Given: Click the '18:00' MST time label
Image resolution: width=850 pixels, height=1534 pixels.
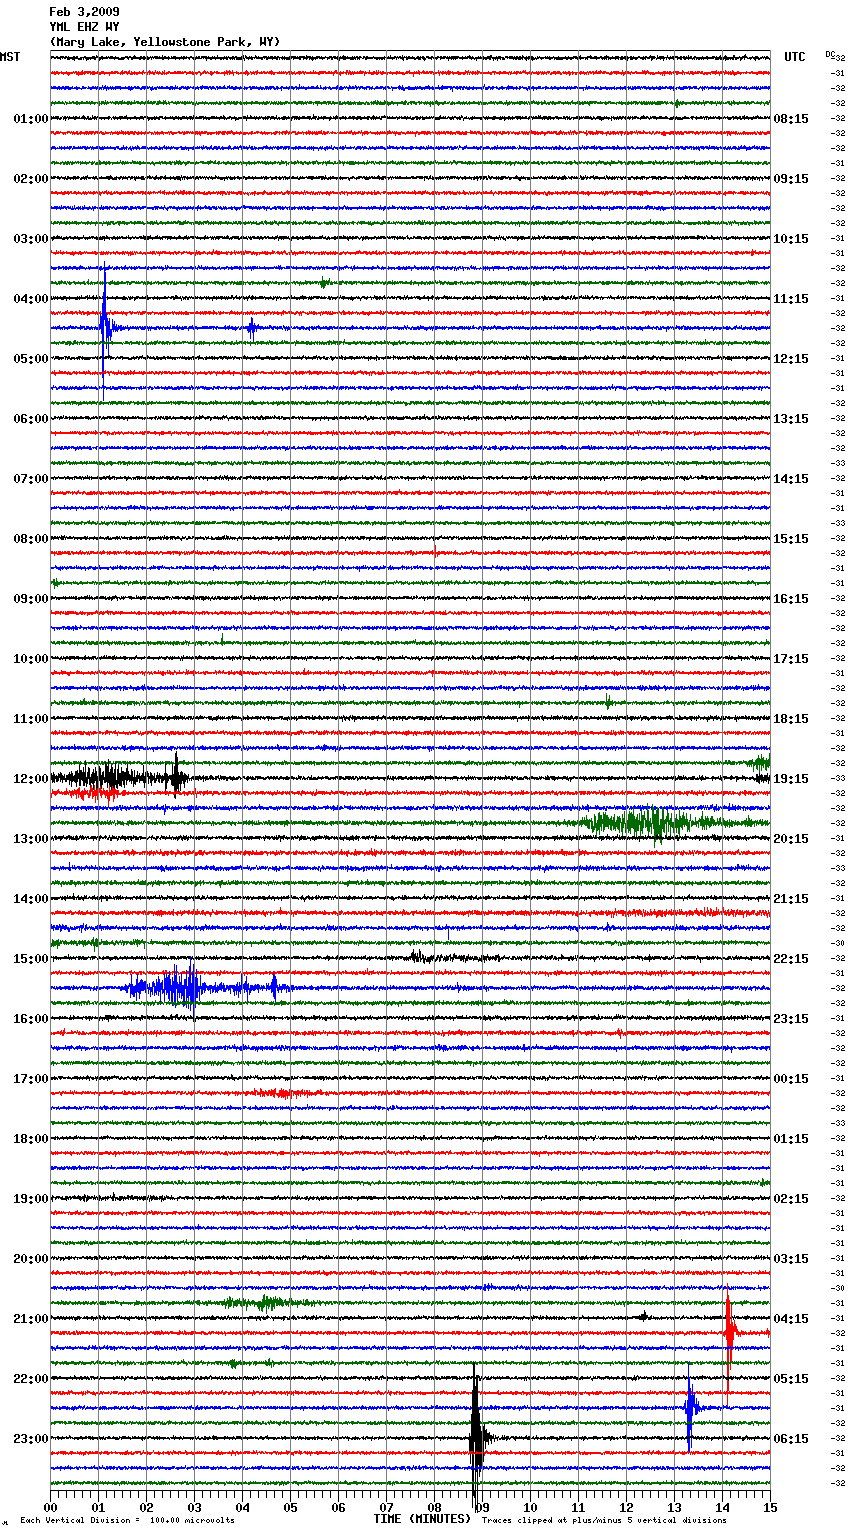Looking at the screenshot, I should tap(30, 1139).
